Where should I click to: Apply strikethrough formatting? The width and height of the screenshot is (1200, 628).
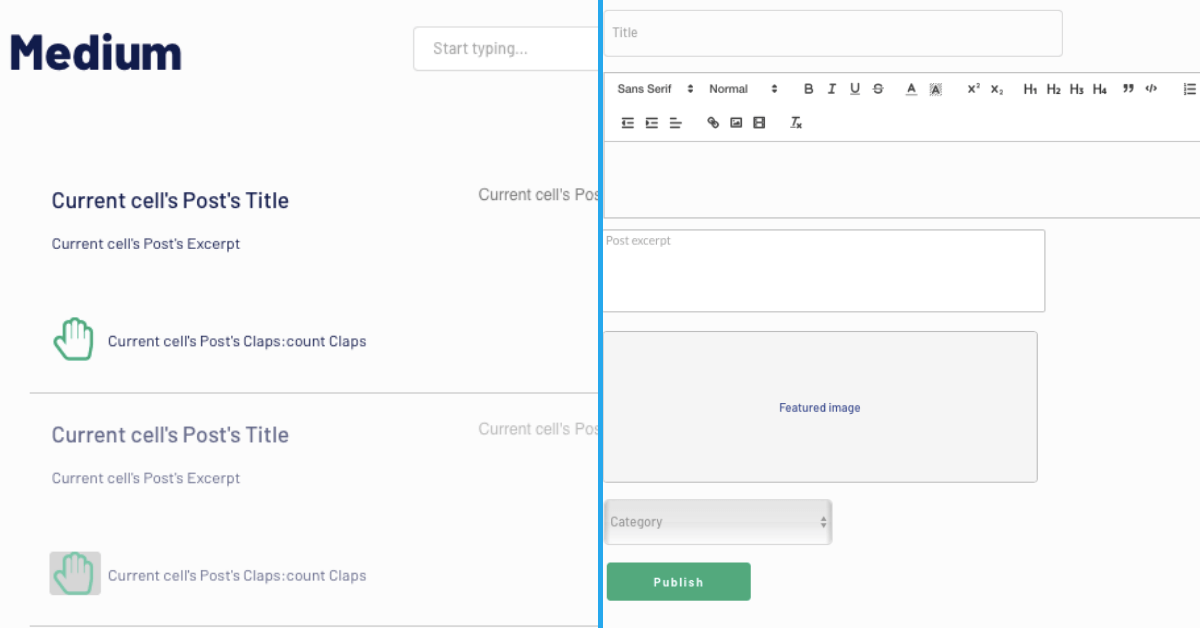pyautogui.click(x=878, y=89)
